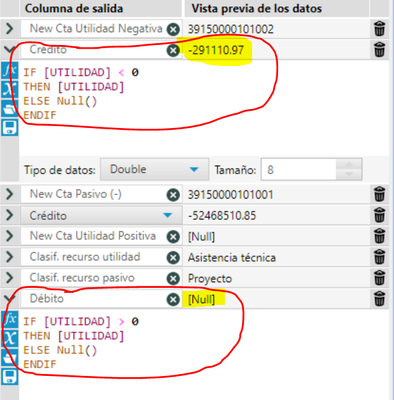Select the [Null] preview for New Cta Utilidad Positiva
394x400 pixels.
pyautogui.click(x=201, y=237)
